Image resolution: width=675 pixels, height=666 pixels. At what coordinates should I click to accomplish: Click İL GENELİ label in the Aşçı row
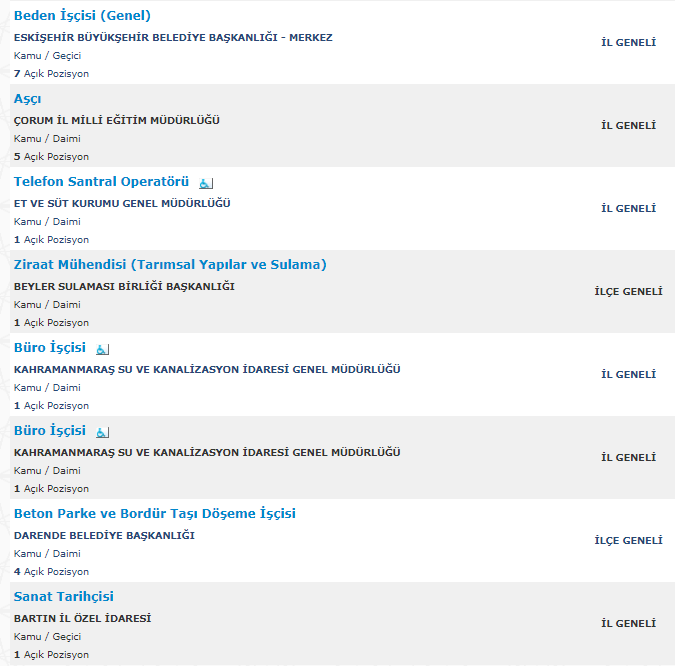pyautogui.click(x=628, y=126)
